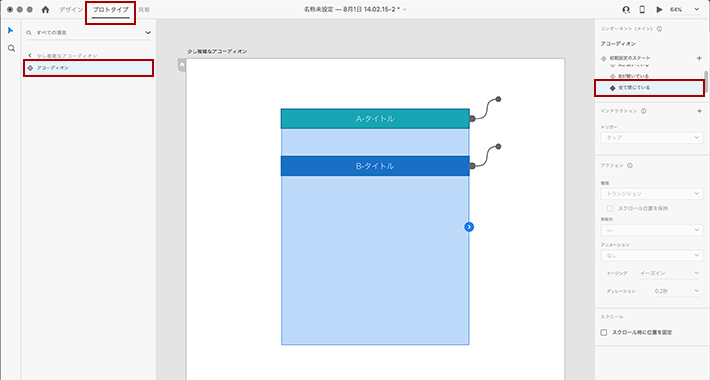This screenshot has height=380, width=710.
Task: Select the arrow Select tool
Action: (11, 30)
